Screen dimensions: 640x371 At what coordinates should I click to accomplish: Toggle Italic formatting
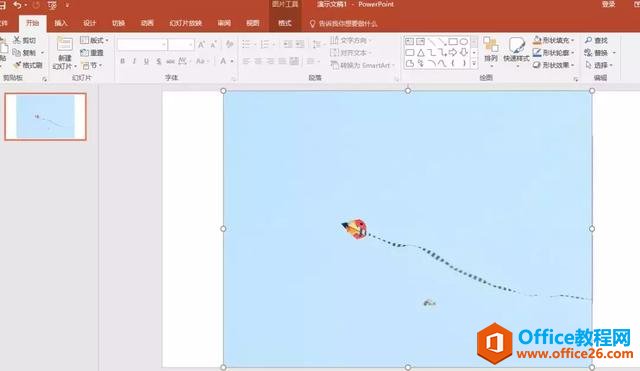[134, 61]
